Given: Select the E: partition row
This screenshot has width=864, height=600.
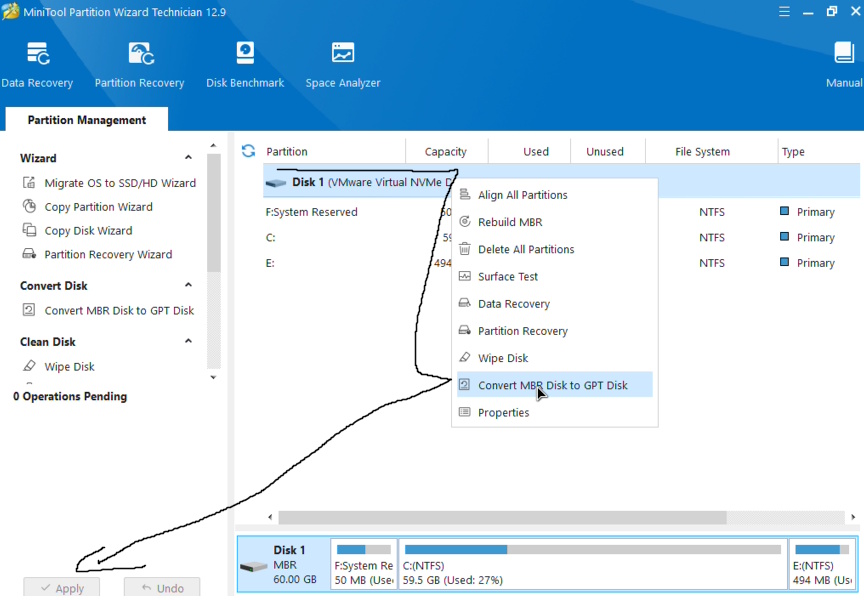Looking at the screenshot, I should click(561, 263).
